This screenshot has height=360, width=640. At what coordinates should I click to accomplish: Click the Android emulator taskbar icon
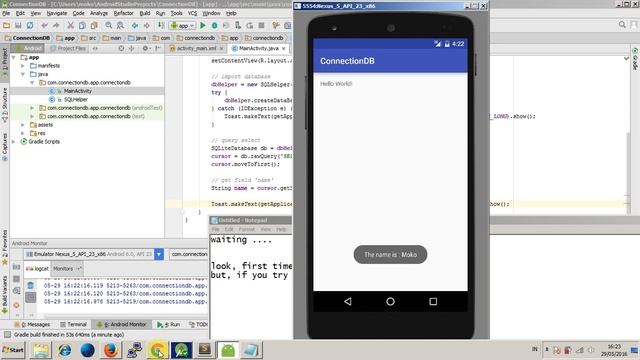coord(228,350)
